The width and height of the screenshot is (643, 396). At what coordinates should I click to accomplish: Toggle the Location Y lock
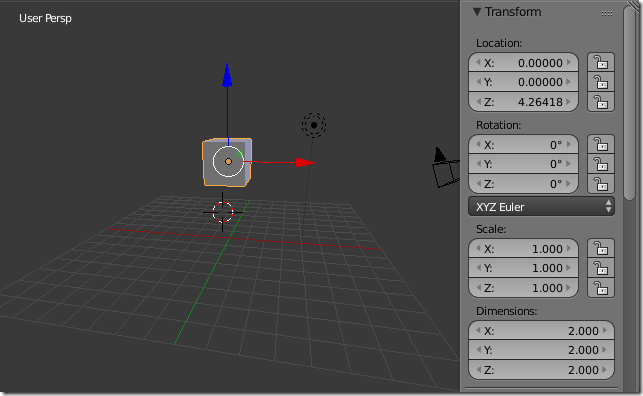tap(601, 82)
